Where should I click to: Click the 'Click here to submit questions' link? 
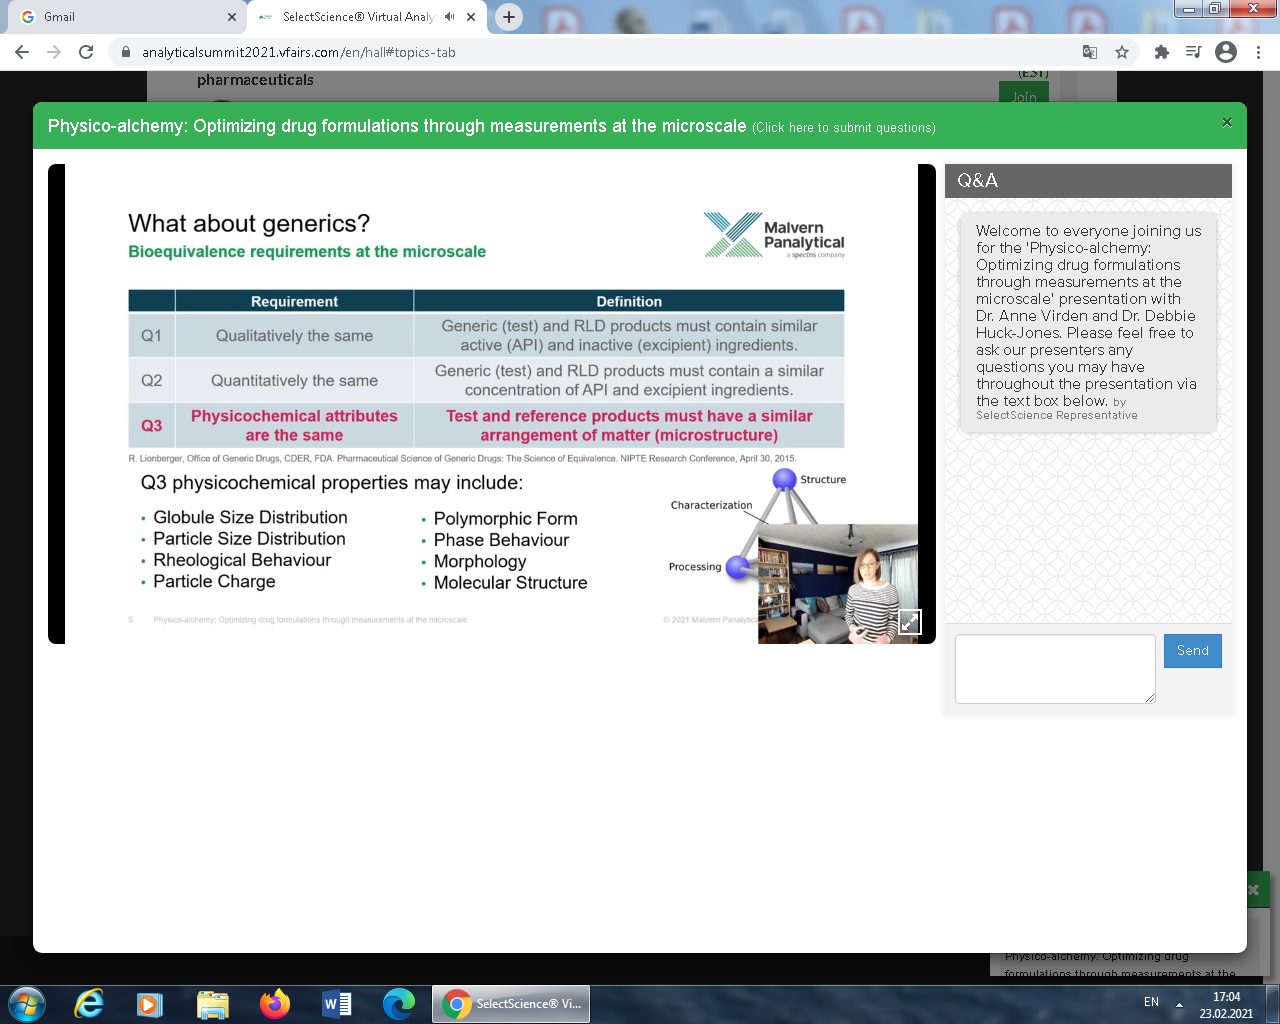(x=844, y=128)
